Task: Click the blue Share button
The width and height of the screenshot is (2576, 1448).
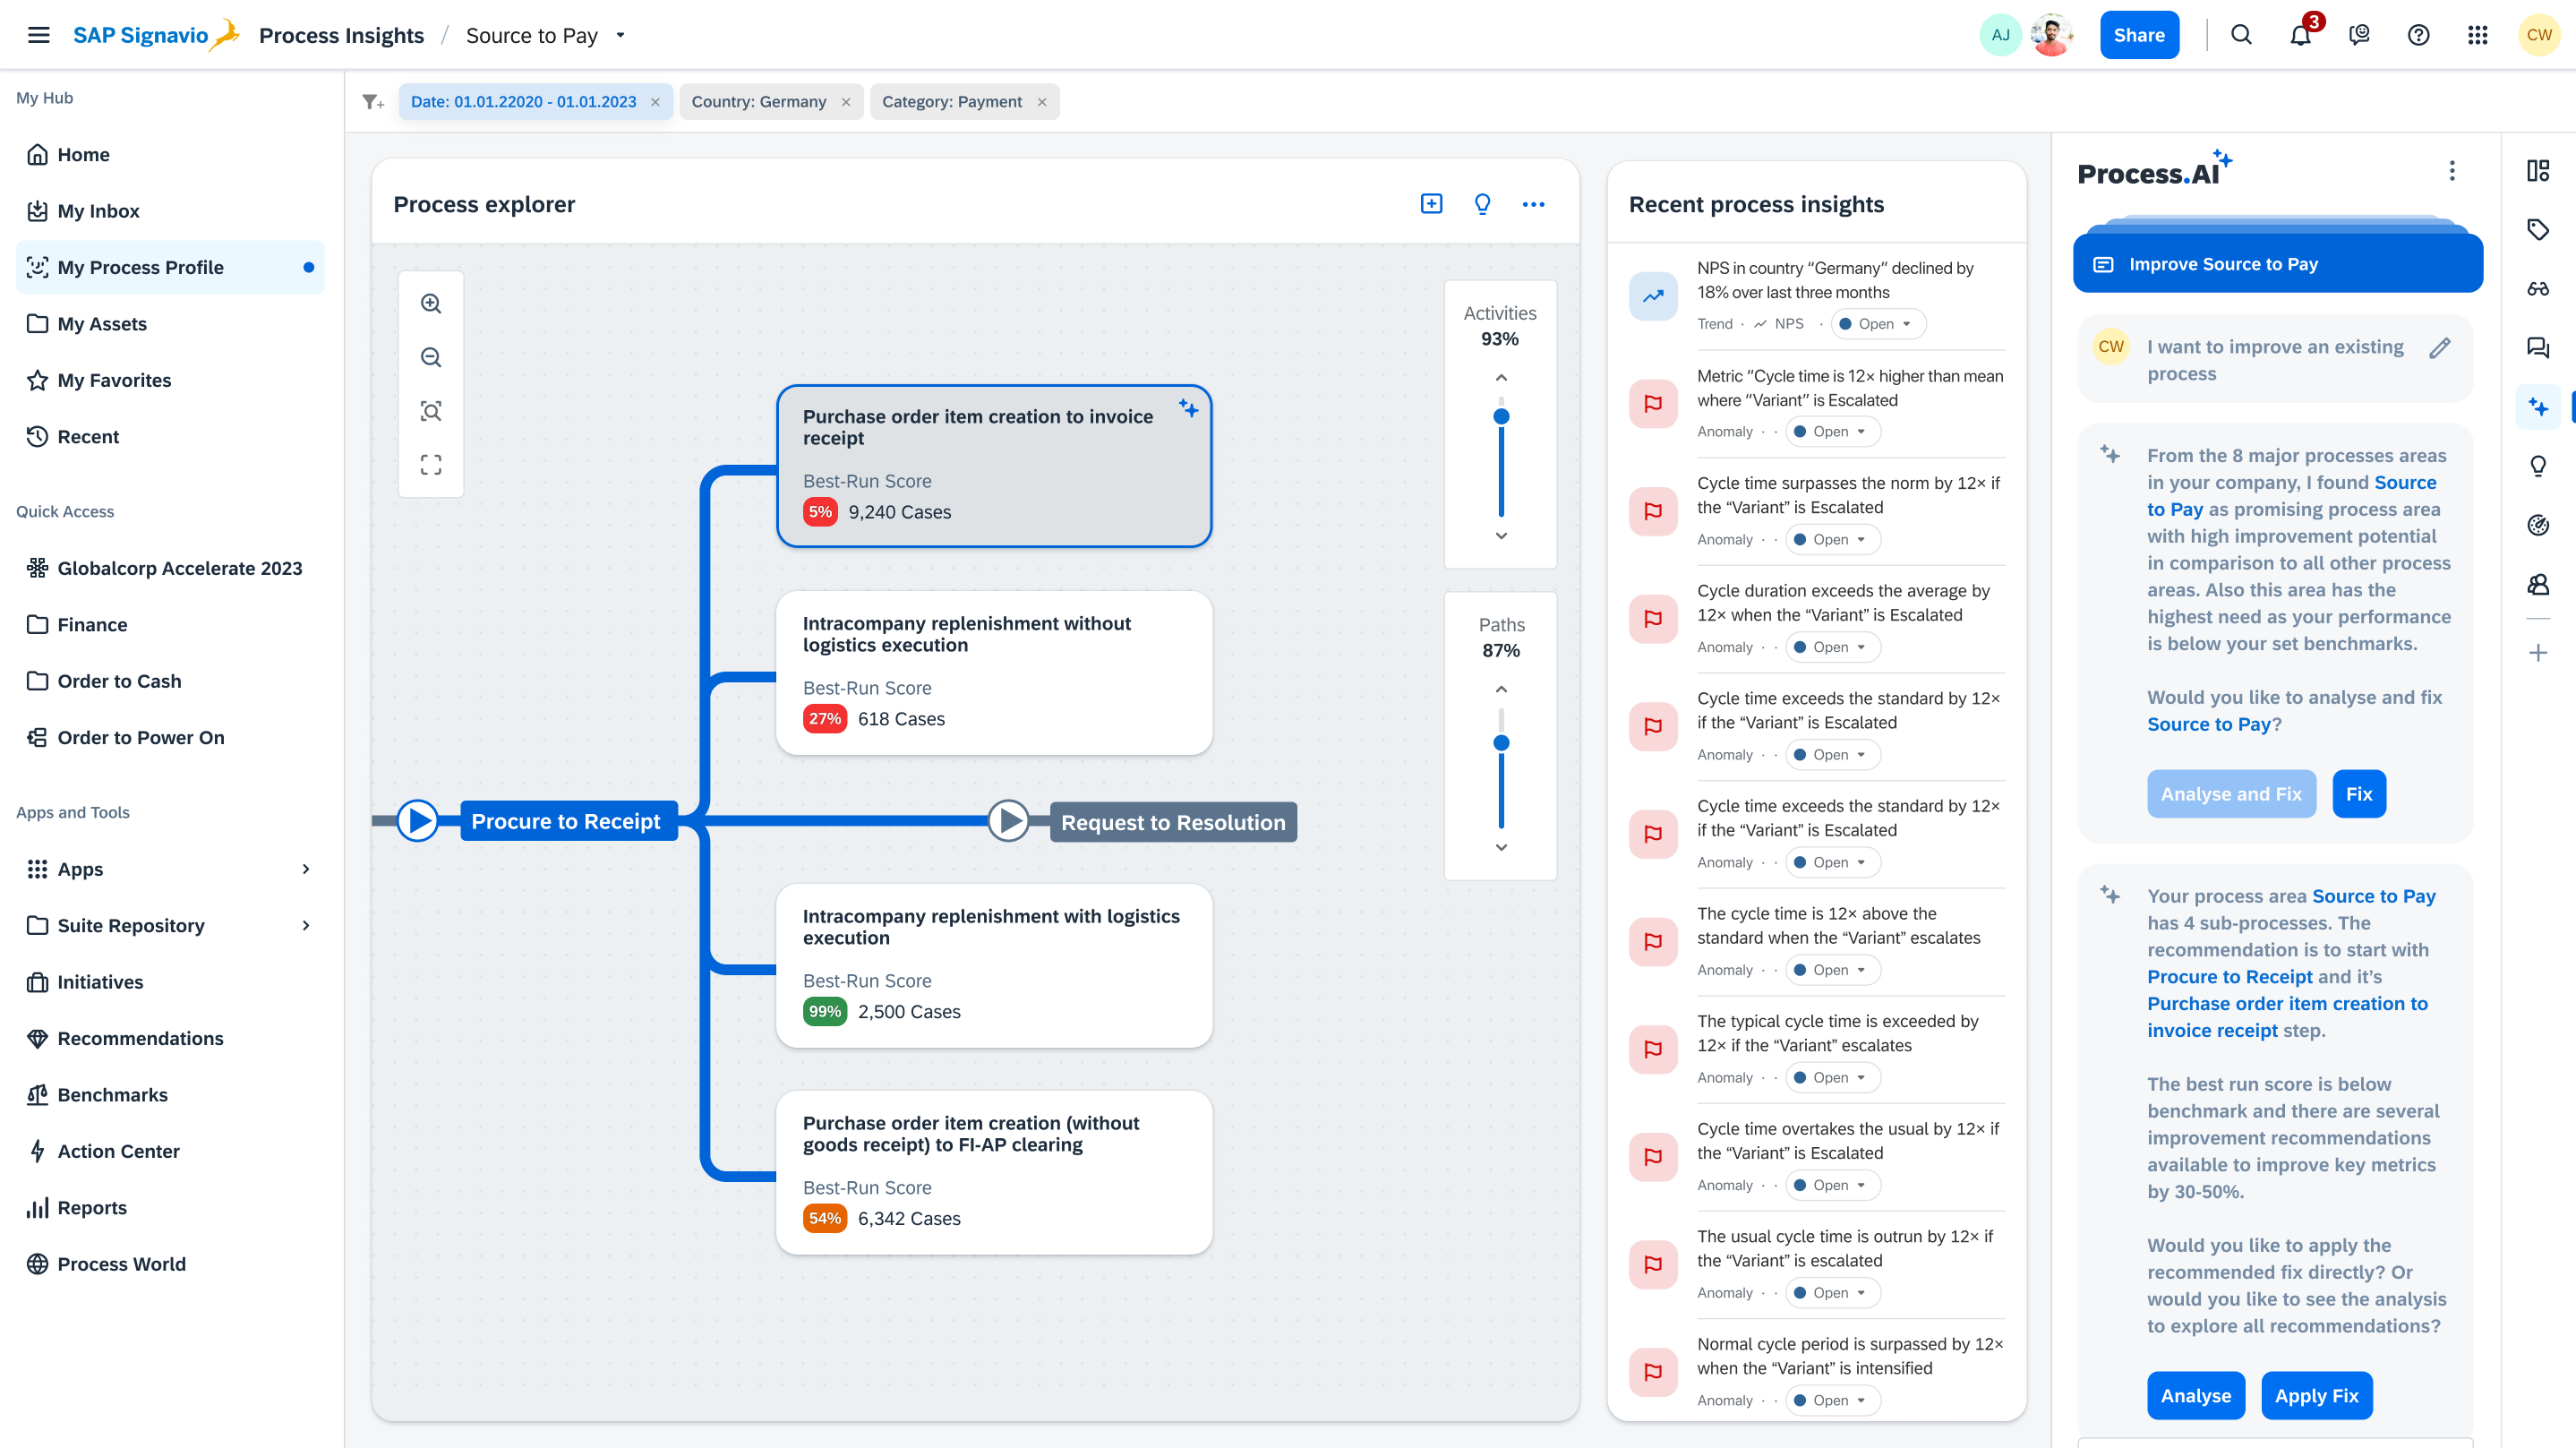Action: coord(2138,35)
